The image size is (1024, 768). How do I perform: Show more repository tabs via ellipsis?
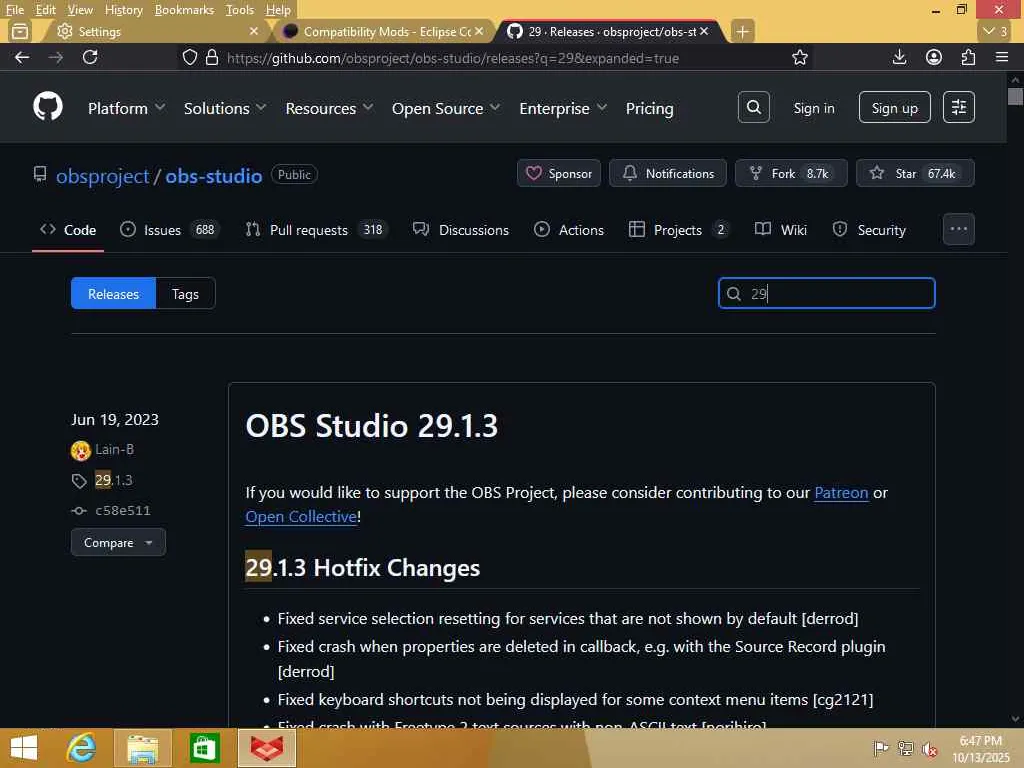[959, 229]
